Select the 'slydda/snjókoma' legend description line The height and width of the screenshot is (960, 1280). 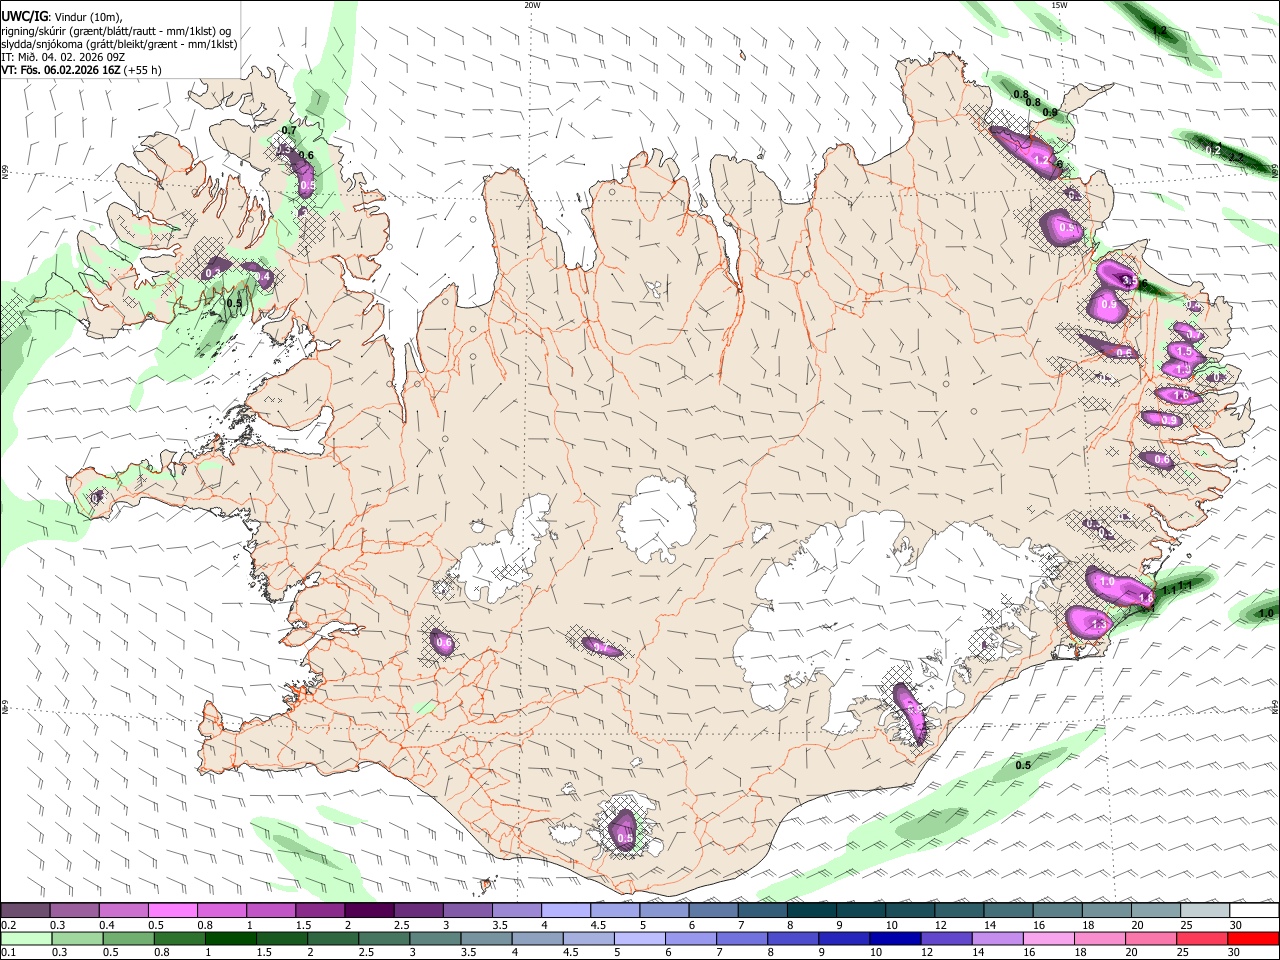pos(119,44)
